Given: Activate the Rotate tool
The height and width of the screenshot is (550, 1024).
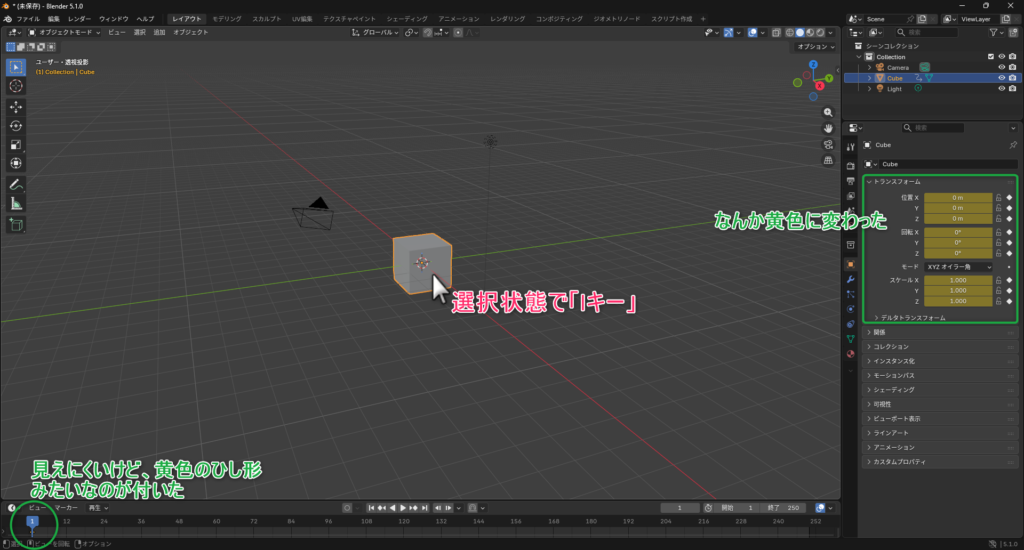Looking at the screenshot, I should (x=16, y=126).
